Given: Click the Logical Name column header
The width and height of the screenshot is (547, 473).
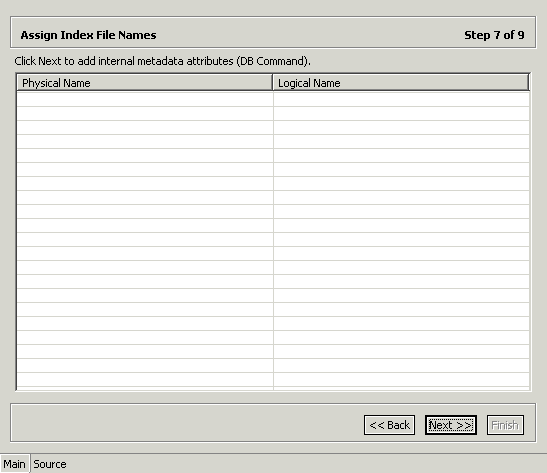Looking at the screenshot, I should 401,83.
